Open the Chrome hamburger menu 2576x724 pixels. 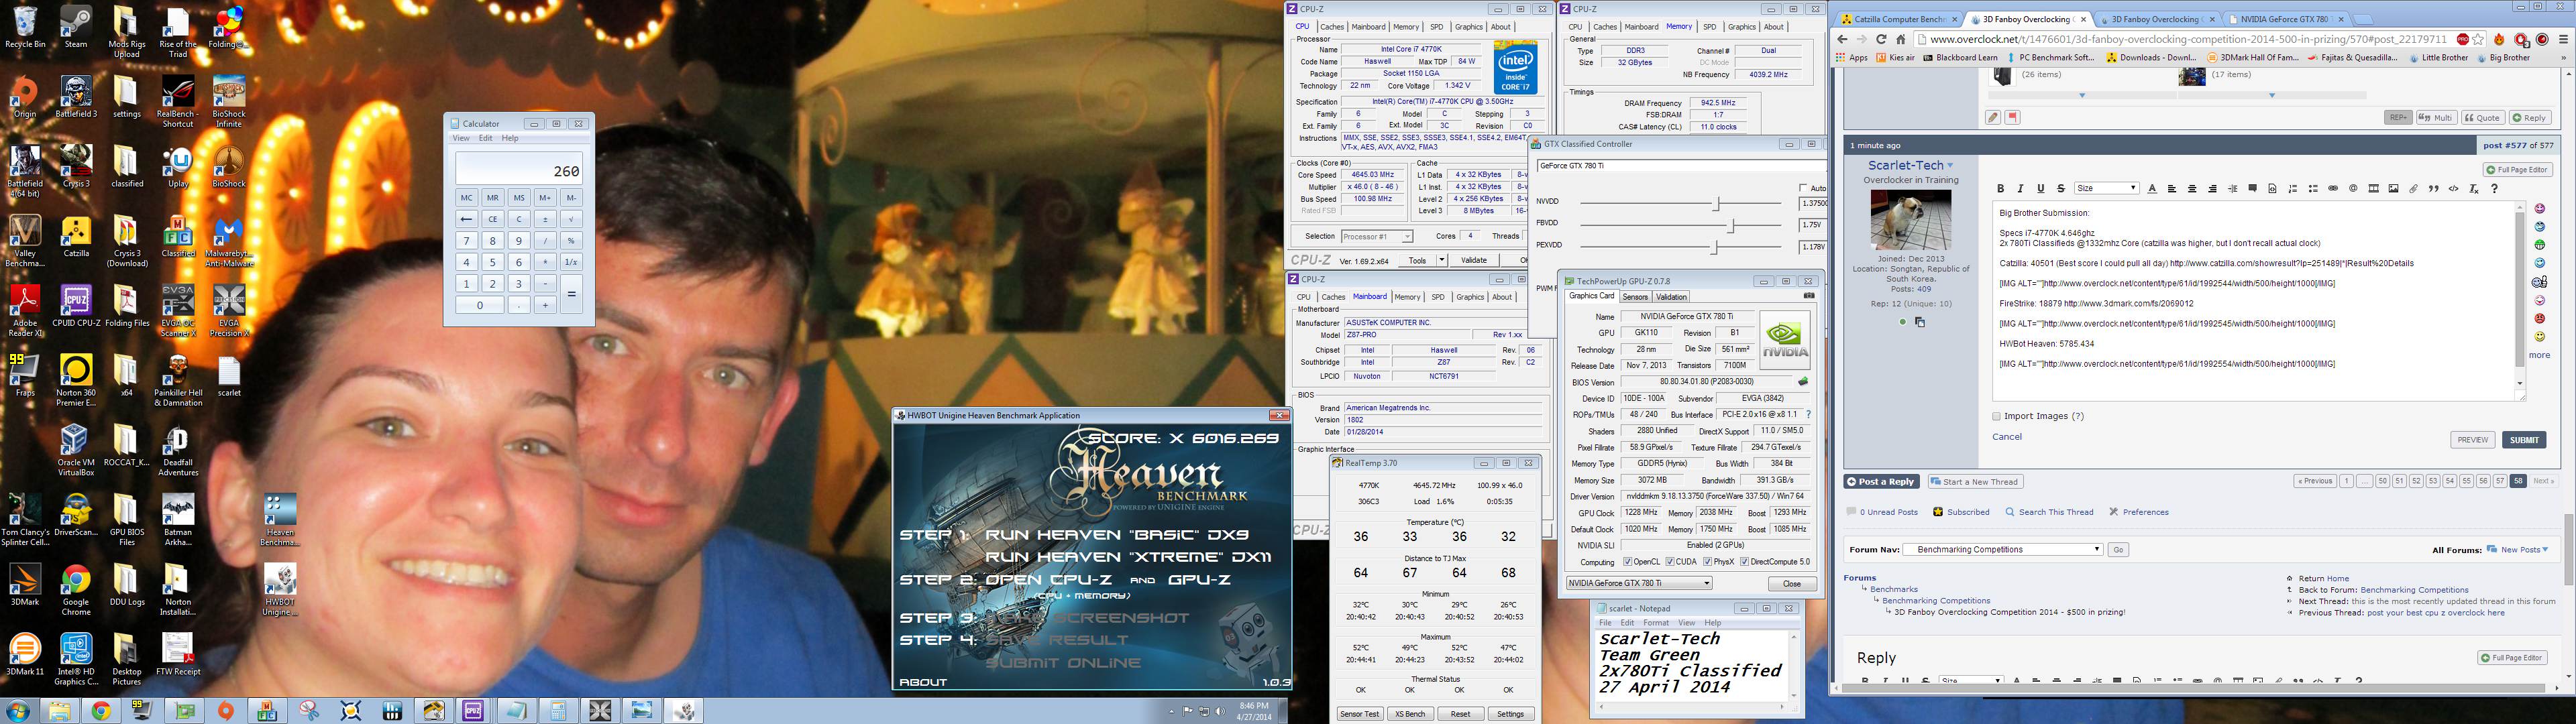(2564, 40)
